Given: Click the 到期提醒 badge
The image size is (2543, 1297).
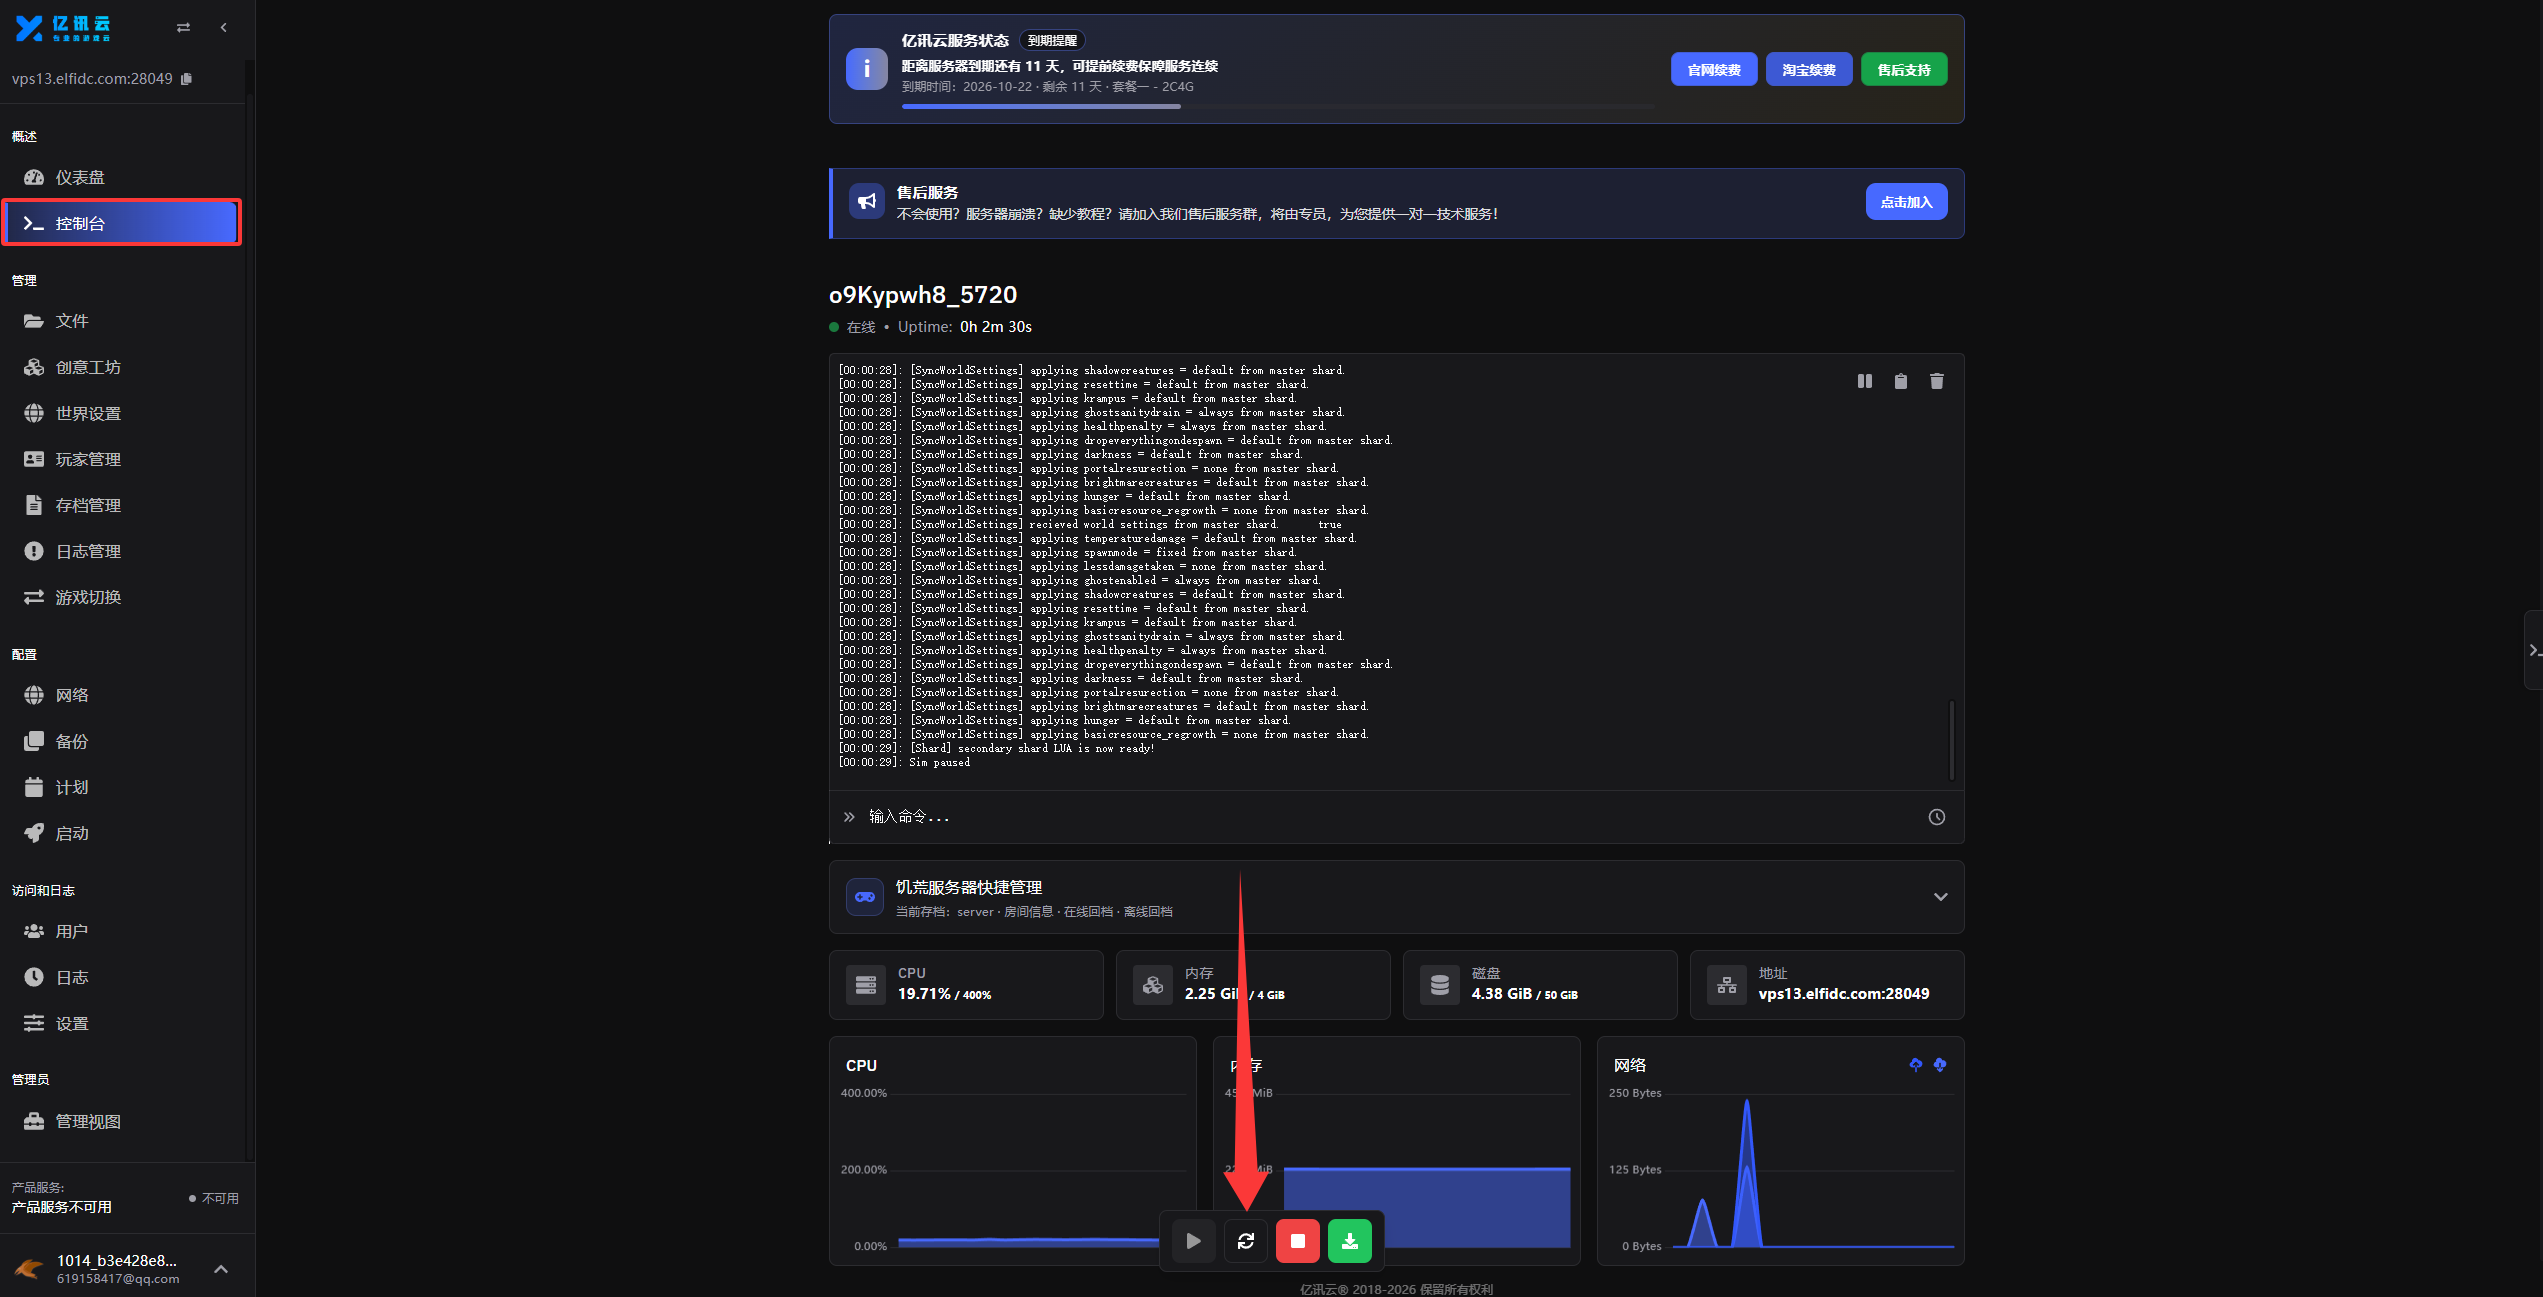Looking at the screenshot, I should (x=1052, y=41).
